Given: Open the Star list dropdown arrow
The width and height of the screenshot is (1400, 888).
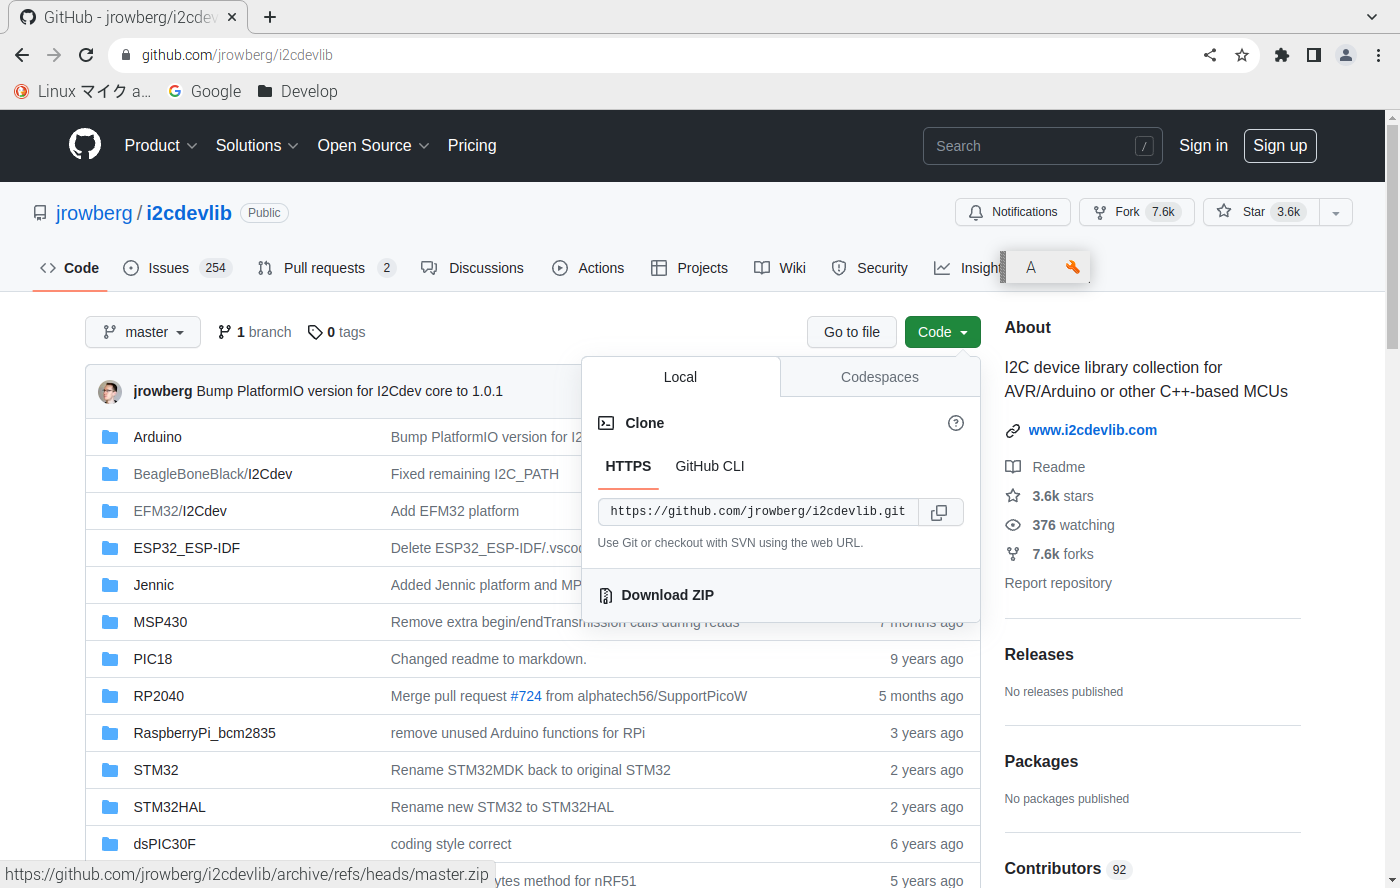Looking at the screenshot, I should point(1336,212).
